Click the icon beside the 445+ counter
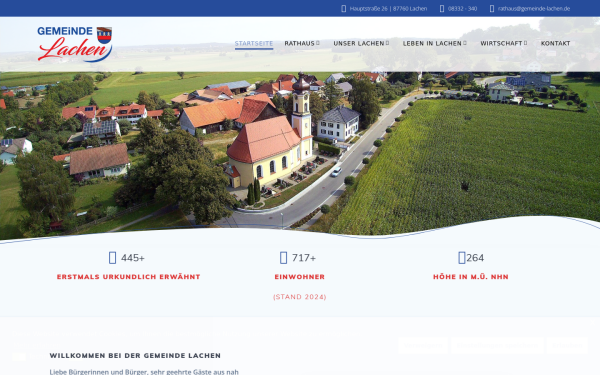Viewport: 600px width, 375px height. (112, 258)
